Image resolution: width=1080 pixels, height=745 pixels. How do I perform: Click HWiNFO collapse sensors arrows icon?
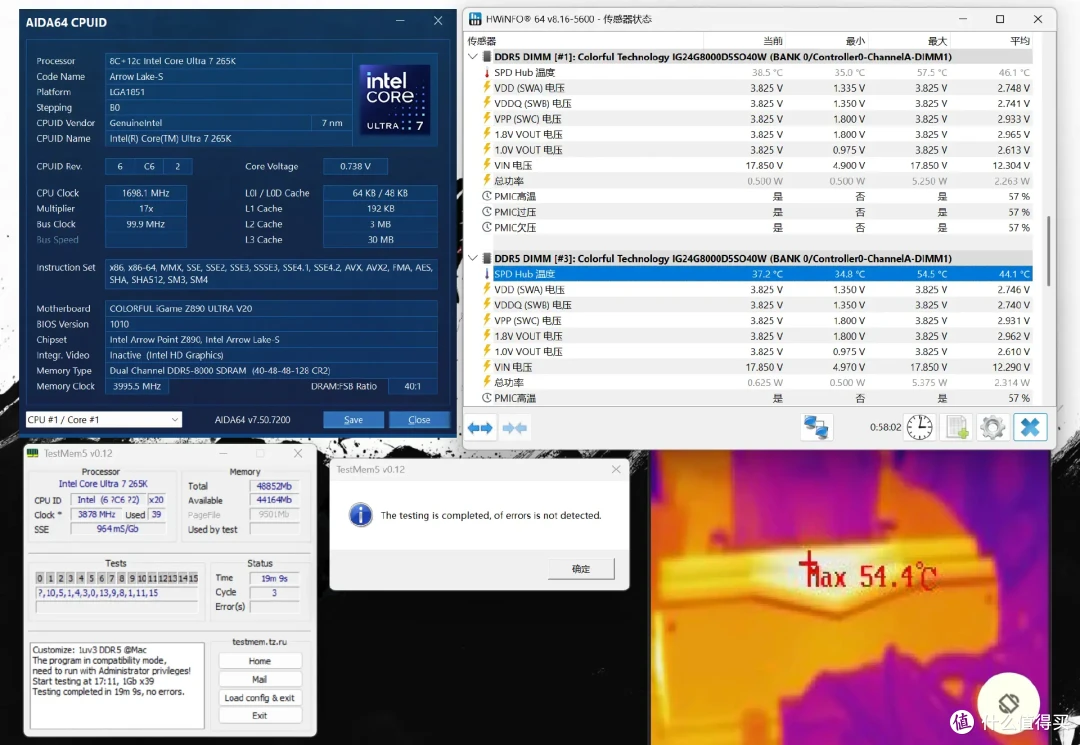tap(515, 428)
